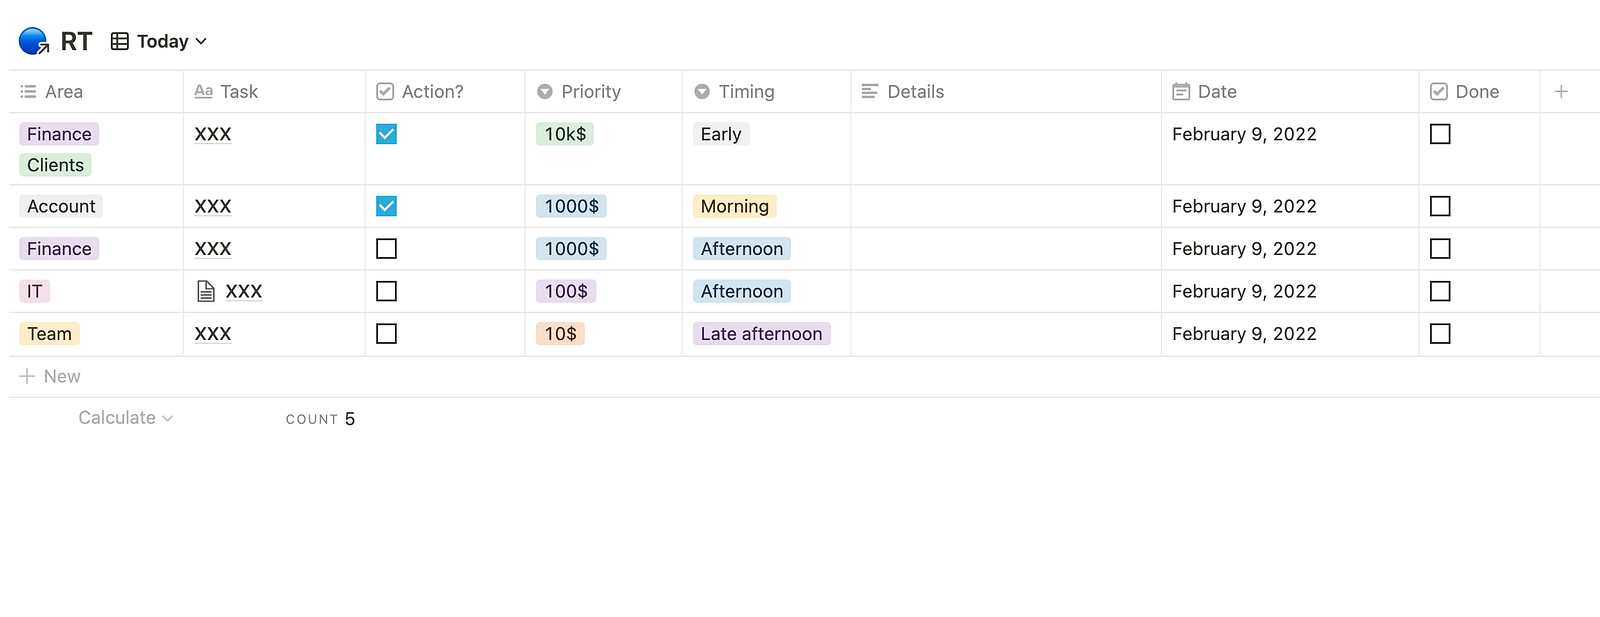Click the table view icon beside Today

[x=120, y=41]
